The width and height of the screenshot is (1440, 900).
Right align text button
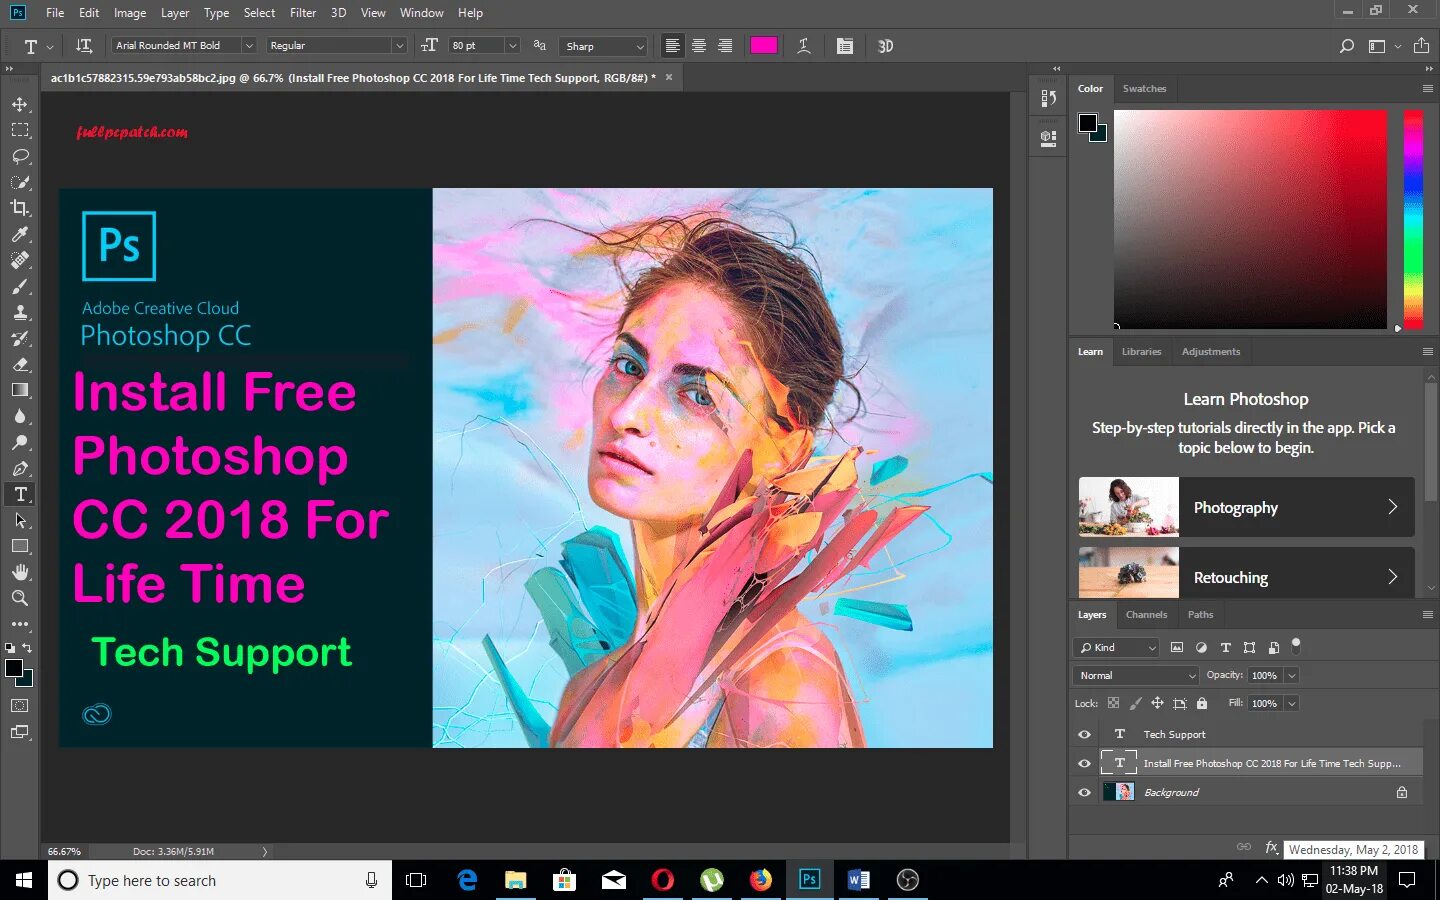coord(725,46)
